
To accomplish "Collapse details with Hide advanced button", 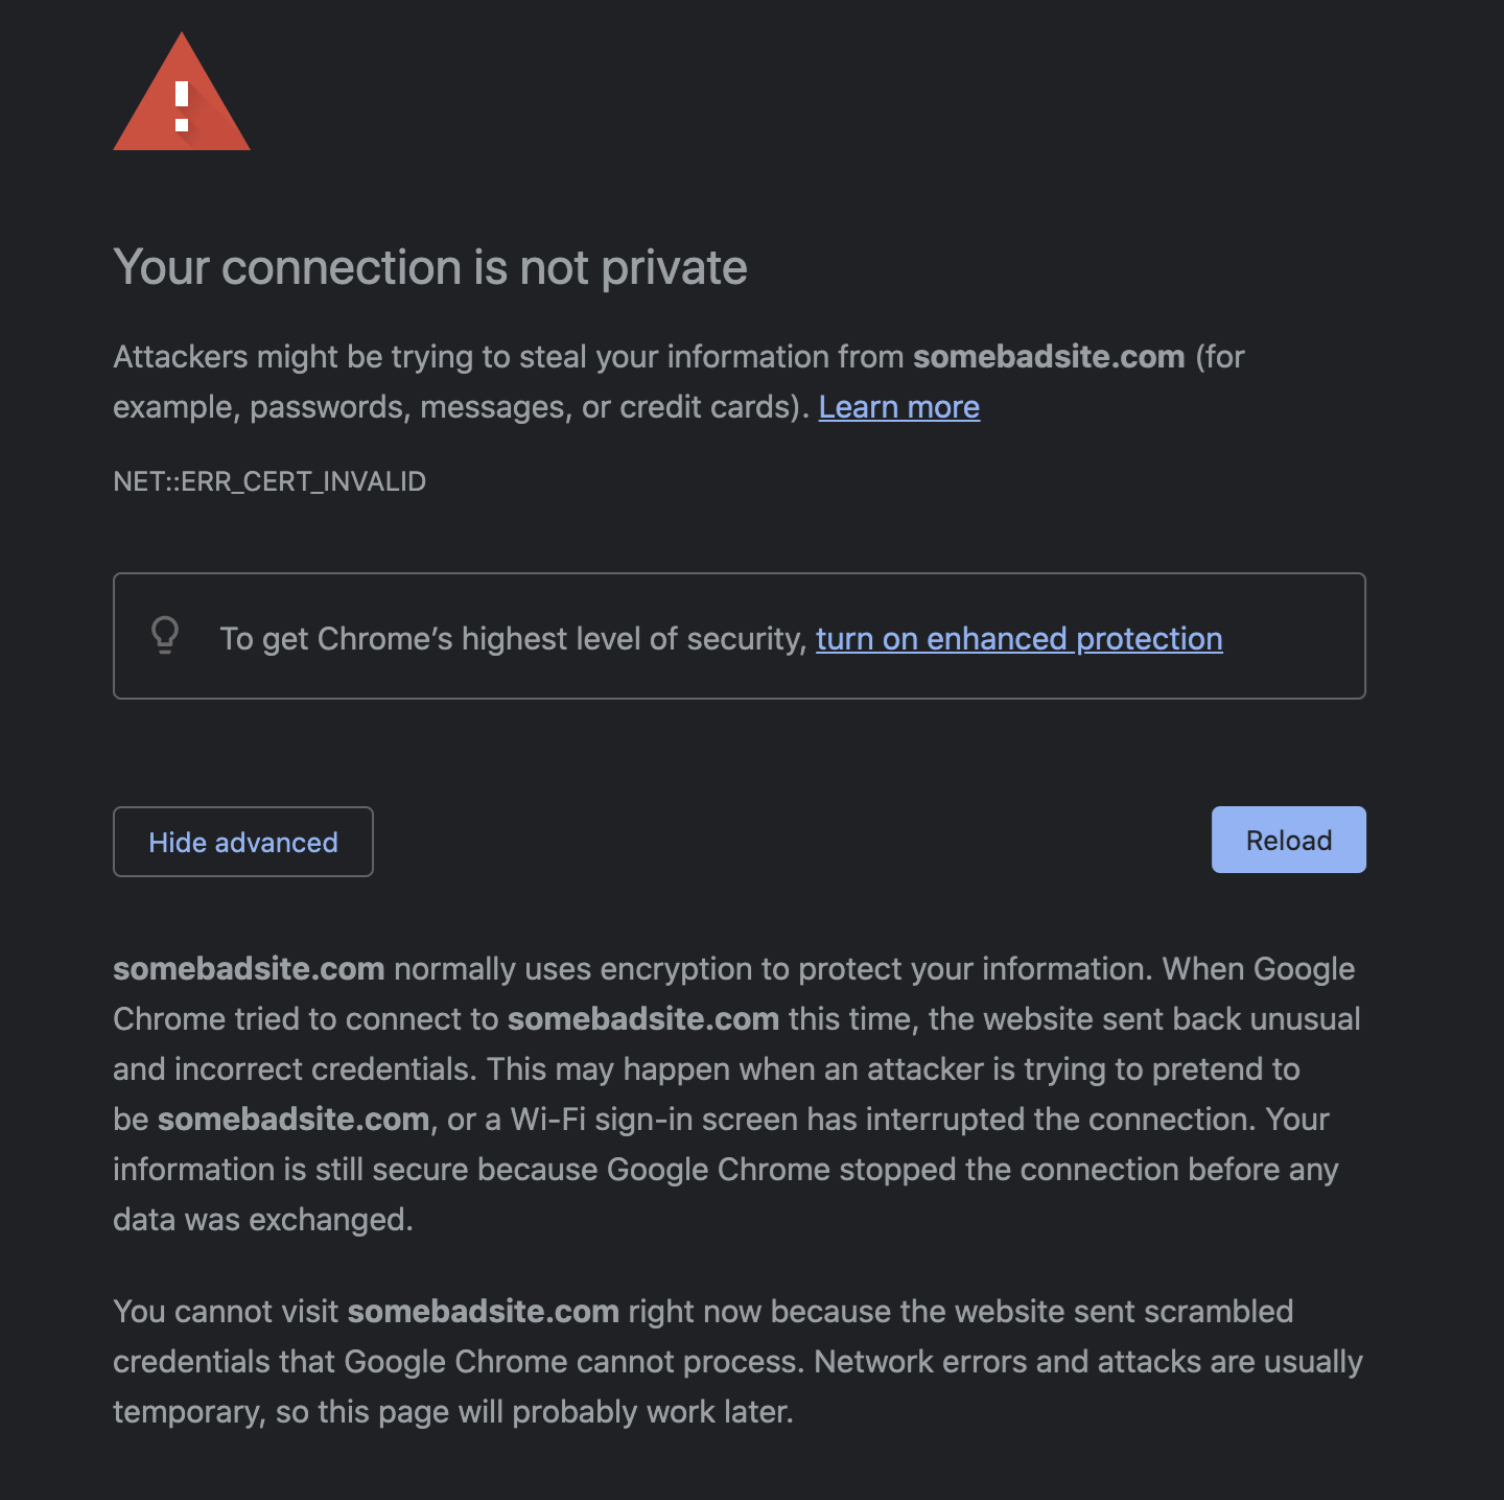I will tap(243, 842).
